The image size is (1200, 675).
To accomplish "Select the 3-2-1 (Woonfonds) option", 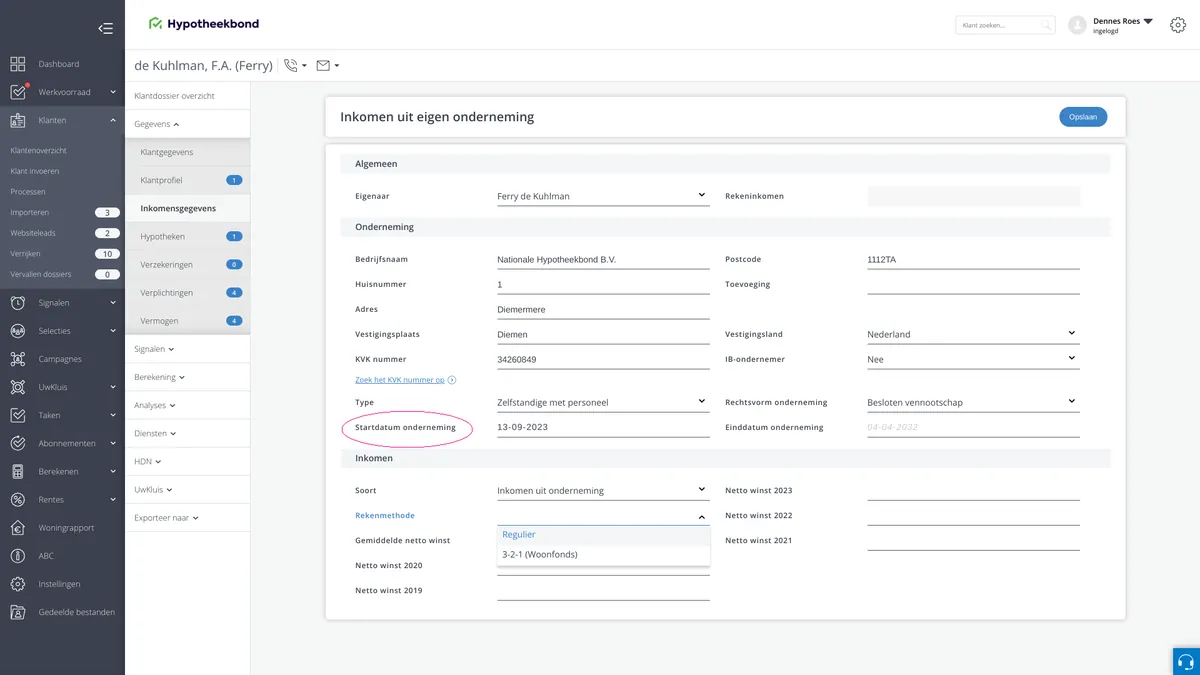I will pyautogui.click(x=603, y=555).
